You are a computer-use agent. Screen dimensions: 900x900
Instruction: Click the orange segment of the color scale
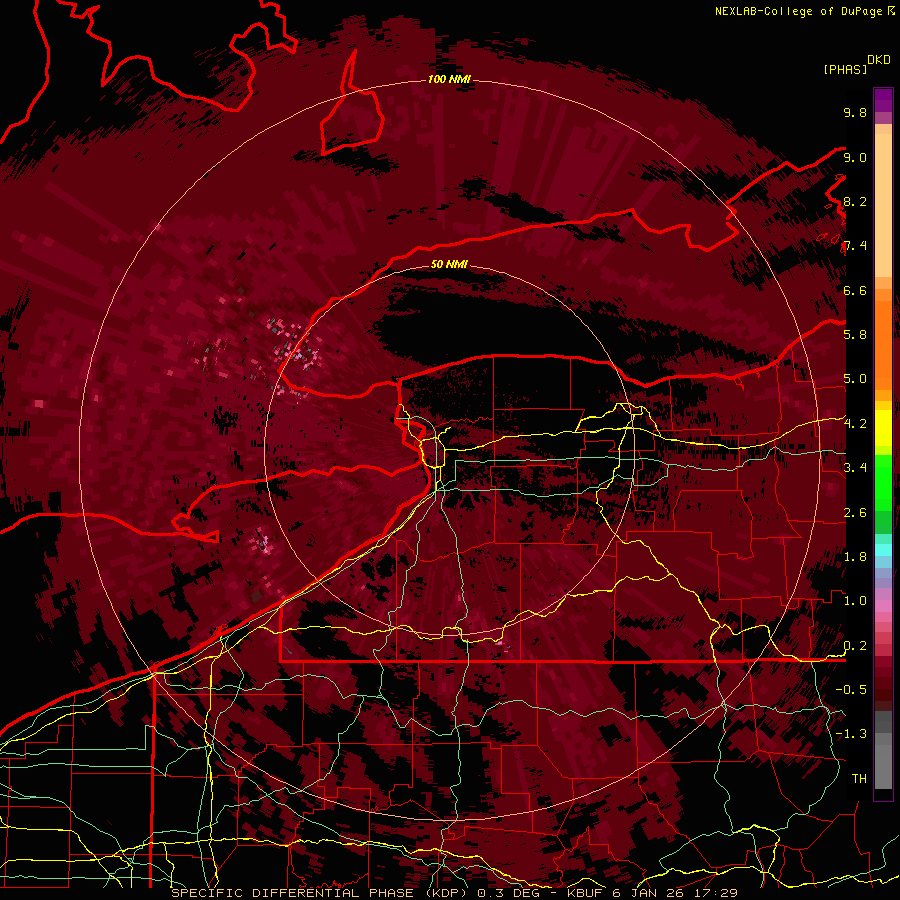[883, 344]
